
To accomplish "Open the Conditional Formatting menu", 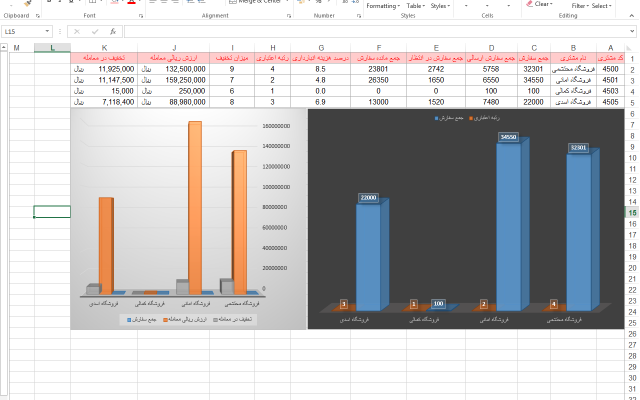I will point(383,6).
